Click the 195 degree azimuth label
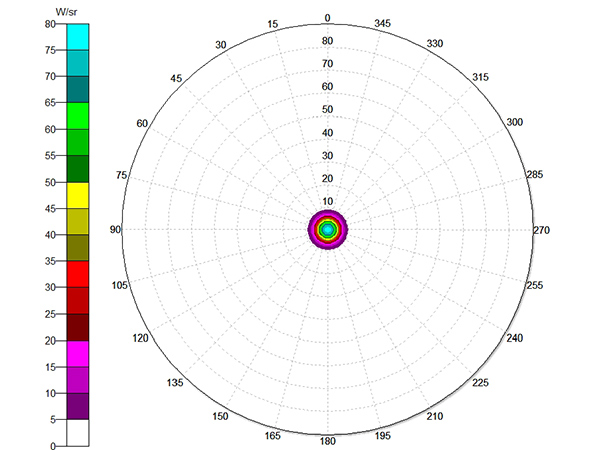The width and height of the screenshot is (600, 450). point(382,435)
